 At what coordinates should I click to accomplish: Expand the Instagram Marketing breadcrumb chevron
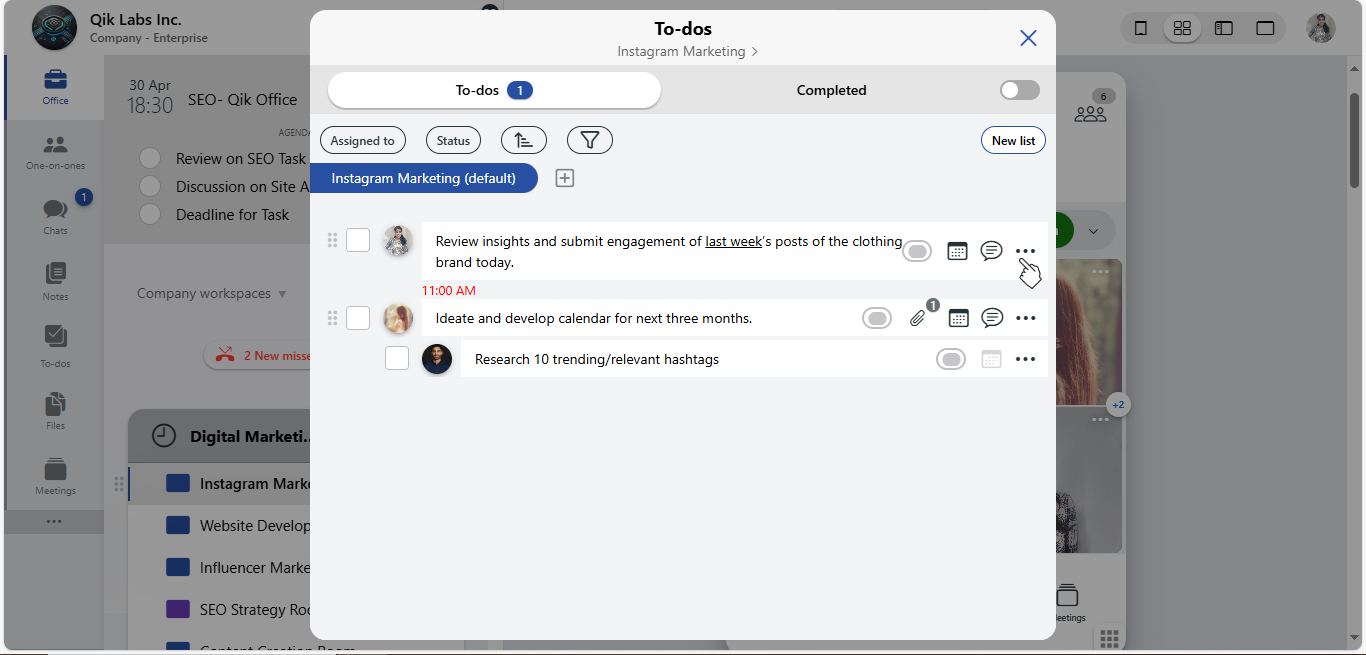coord(755,52)
